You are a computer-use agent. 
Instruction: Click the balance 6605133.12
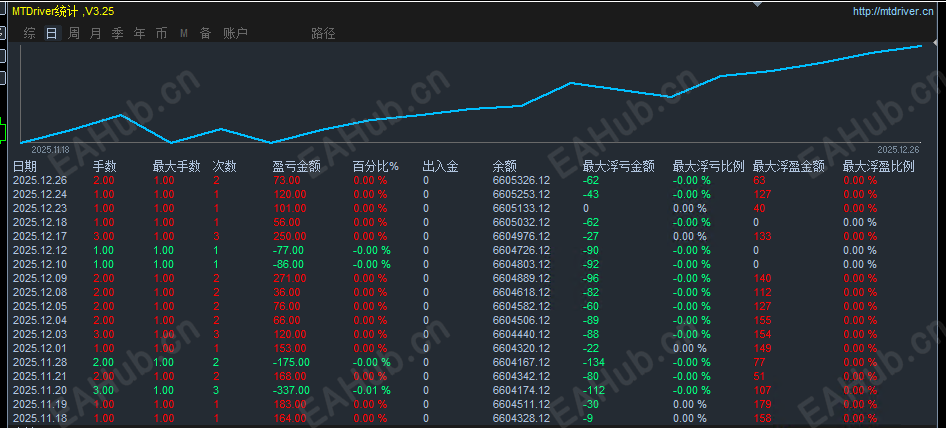click(521, 208)
